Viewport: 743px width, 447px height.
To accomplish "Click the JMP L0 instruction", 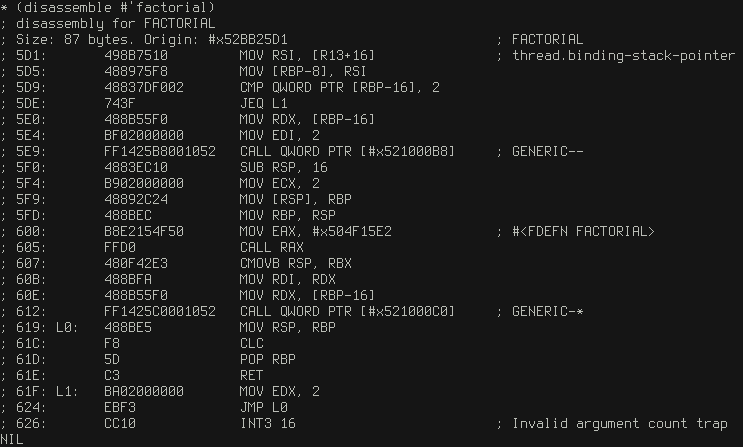I will (264, 408).
